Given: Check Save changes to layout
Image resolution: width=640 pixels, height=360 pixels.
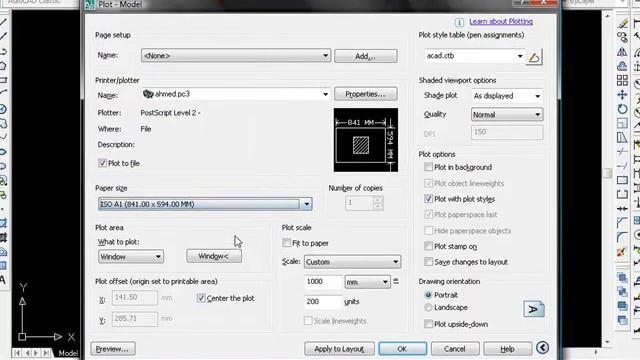Looking at the screenshot, I should pyautogui.click(x=428, y=262).
